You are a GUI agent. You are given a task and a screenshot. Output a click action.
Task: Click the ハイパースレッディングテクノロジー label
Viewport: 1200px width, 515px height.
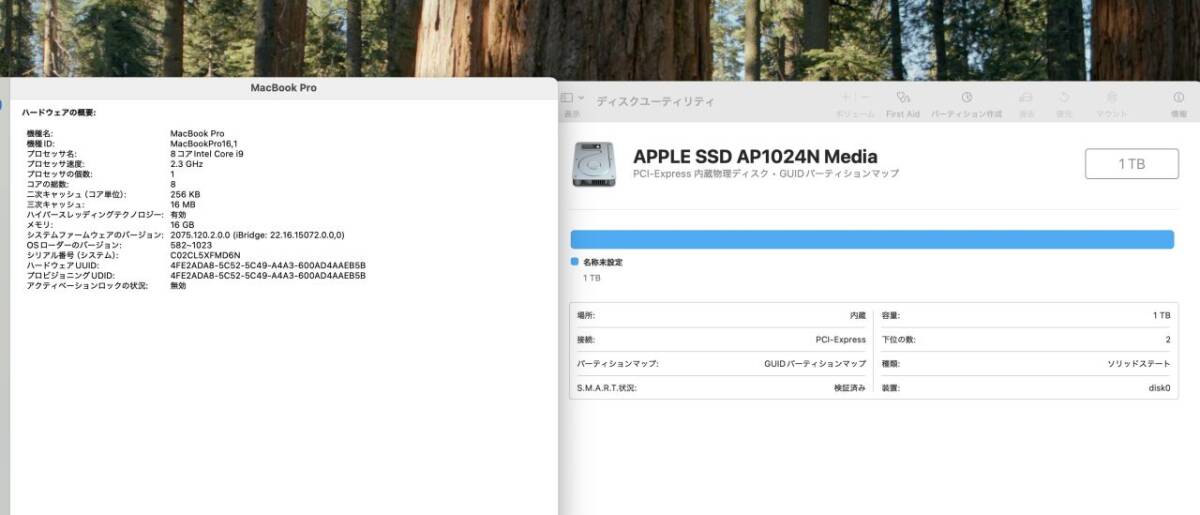tap(94, 214)
